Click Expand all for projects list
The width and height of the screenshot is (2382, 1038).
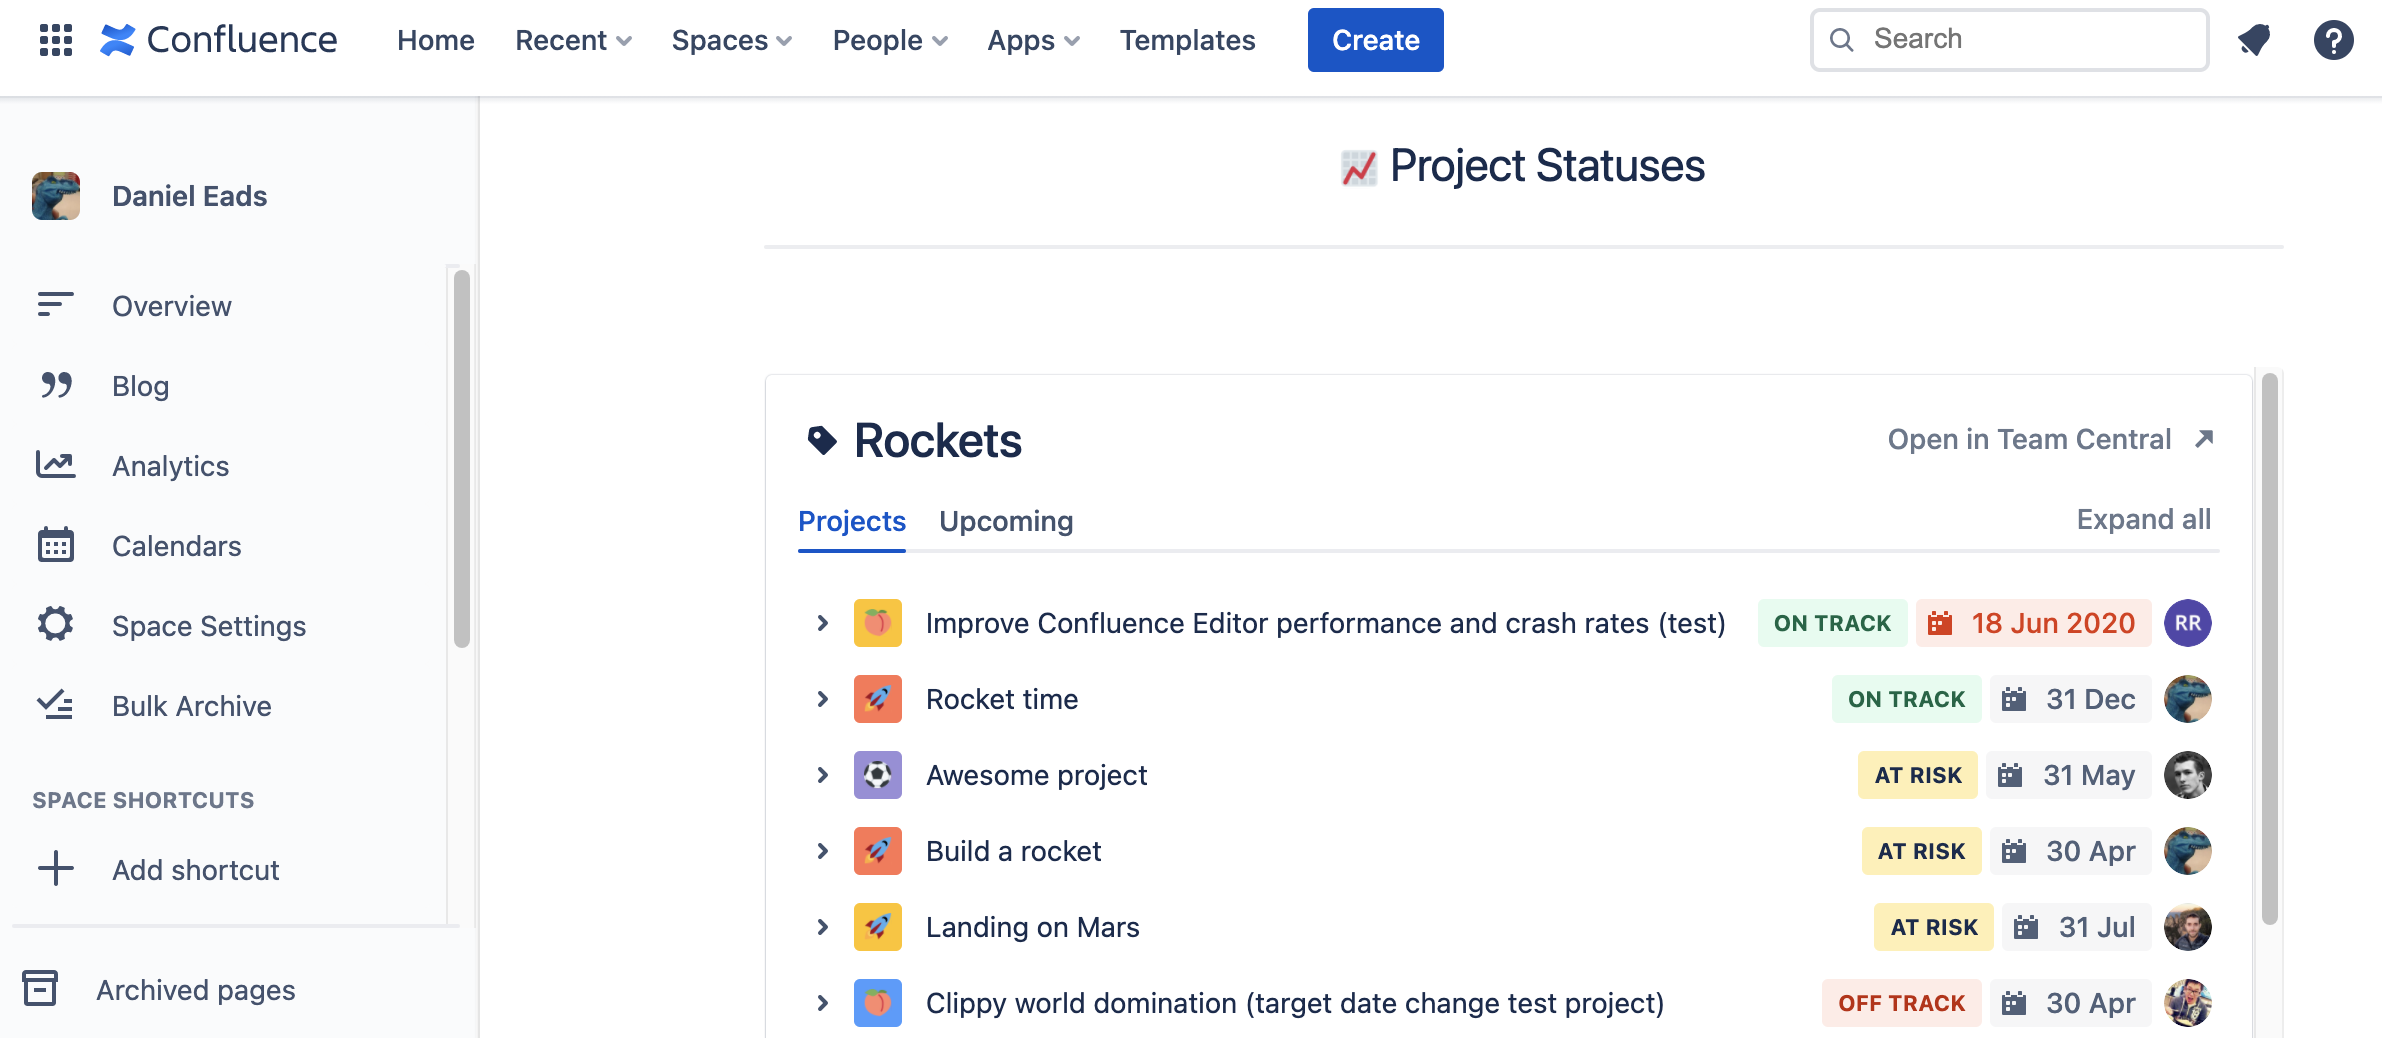pos(2143,520)
